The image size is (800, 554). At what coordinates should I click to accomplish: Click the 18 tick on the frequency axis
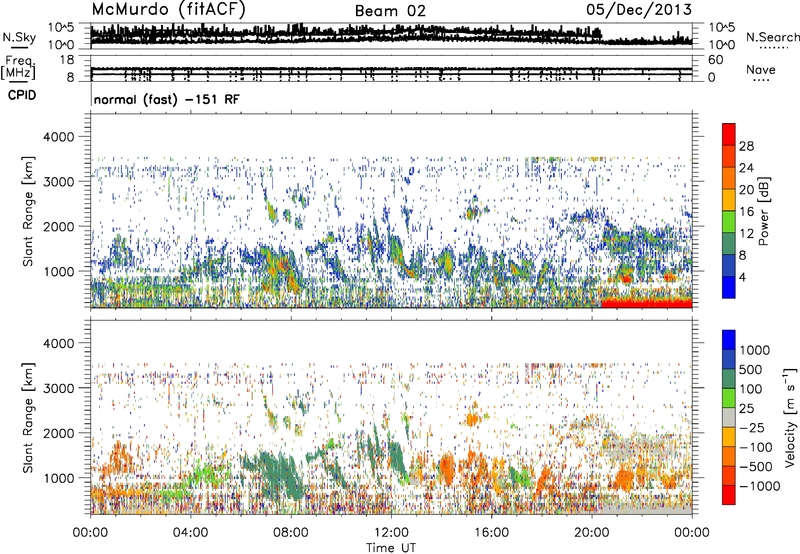pos(67,60)
